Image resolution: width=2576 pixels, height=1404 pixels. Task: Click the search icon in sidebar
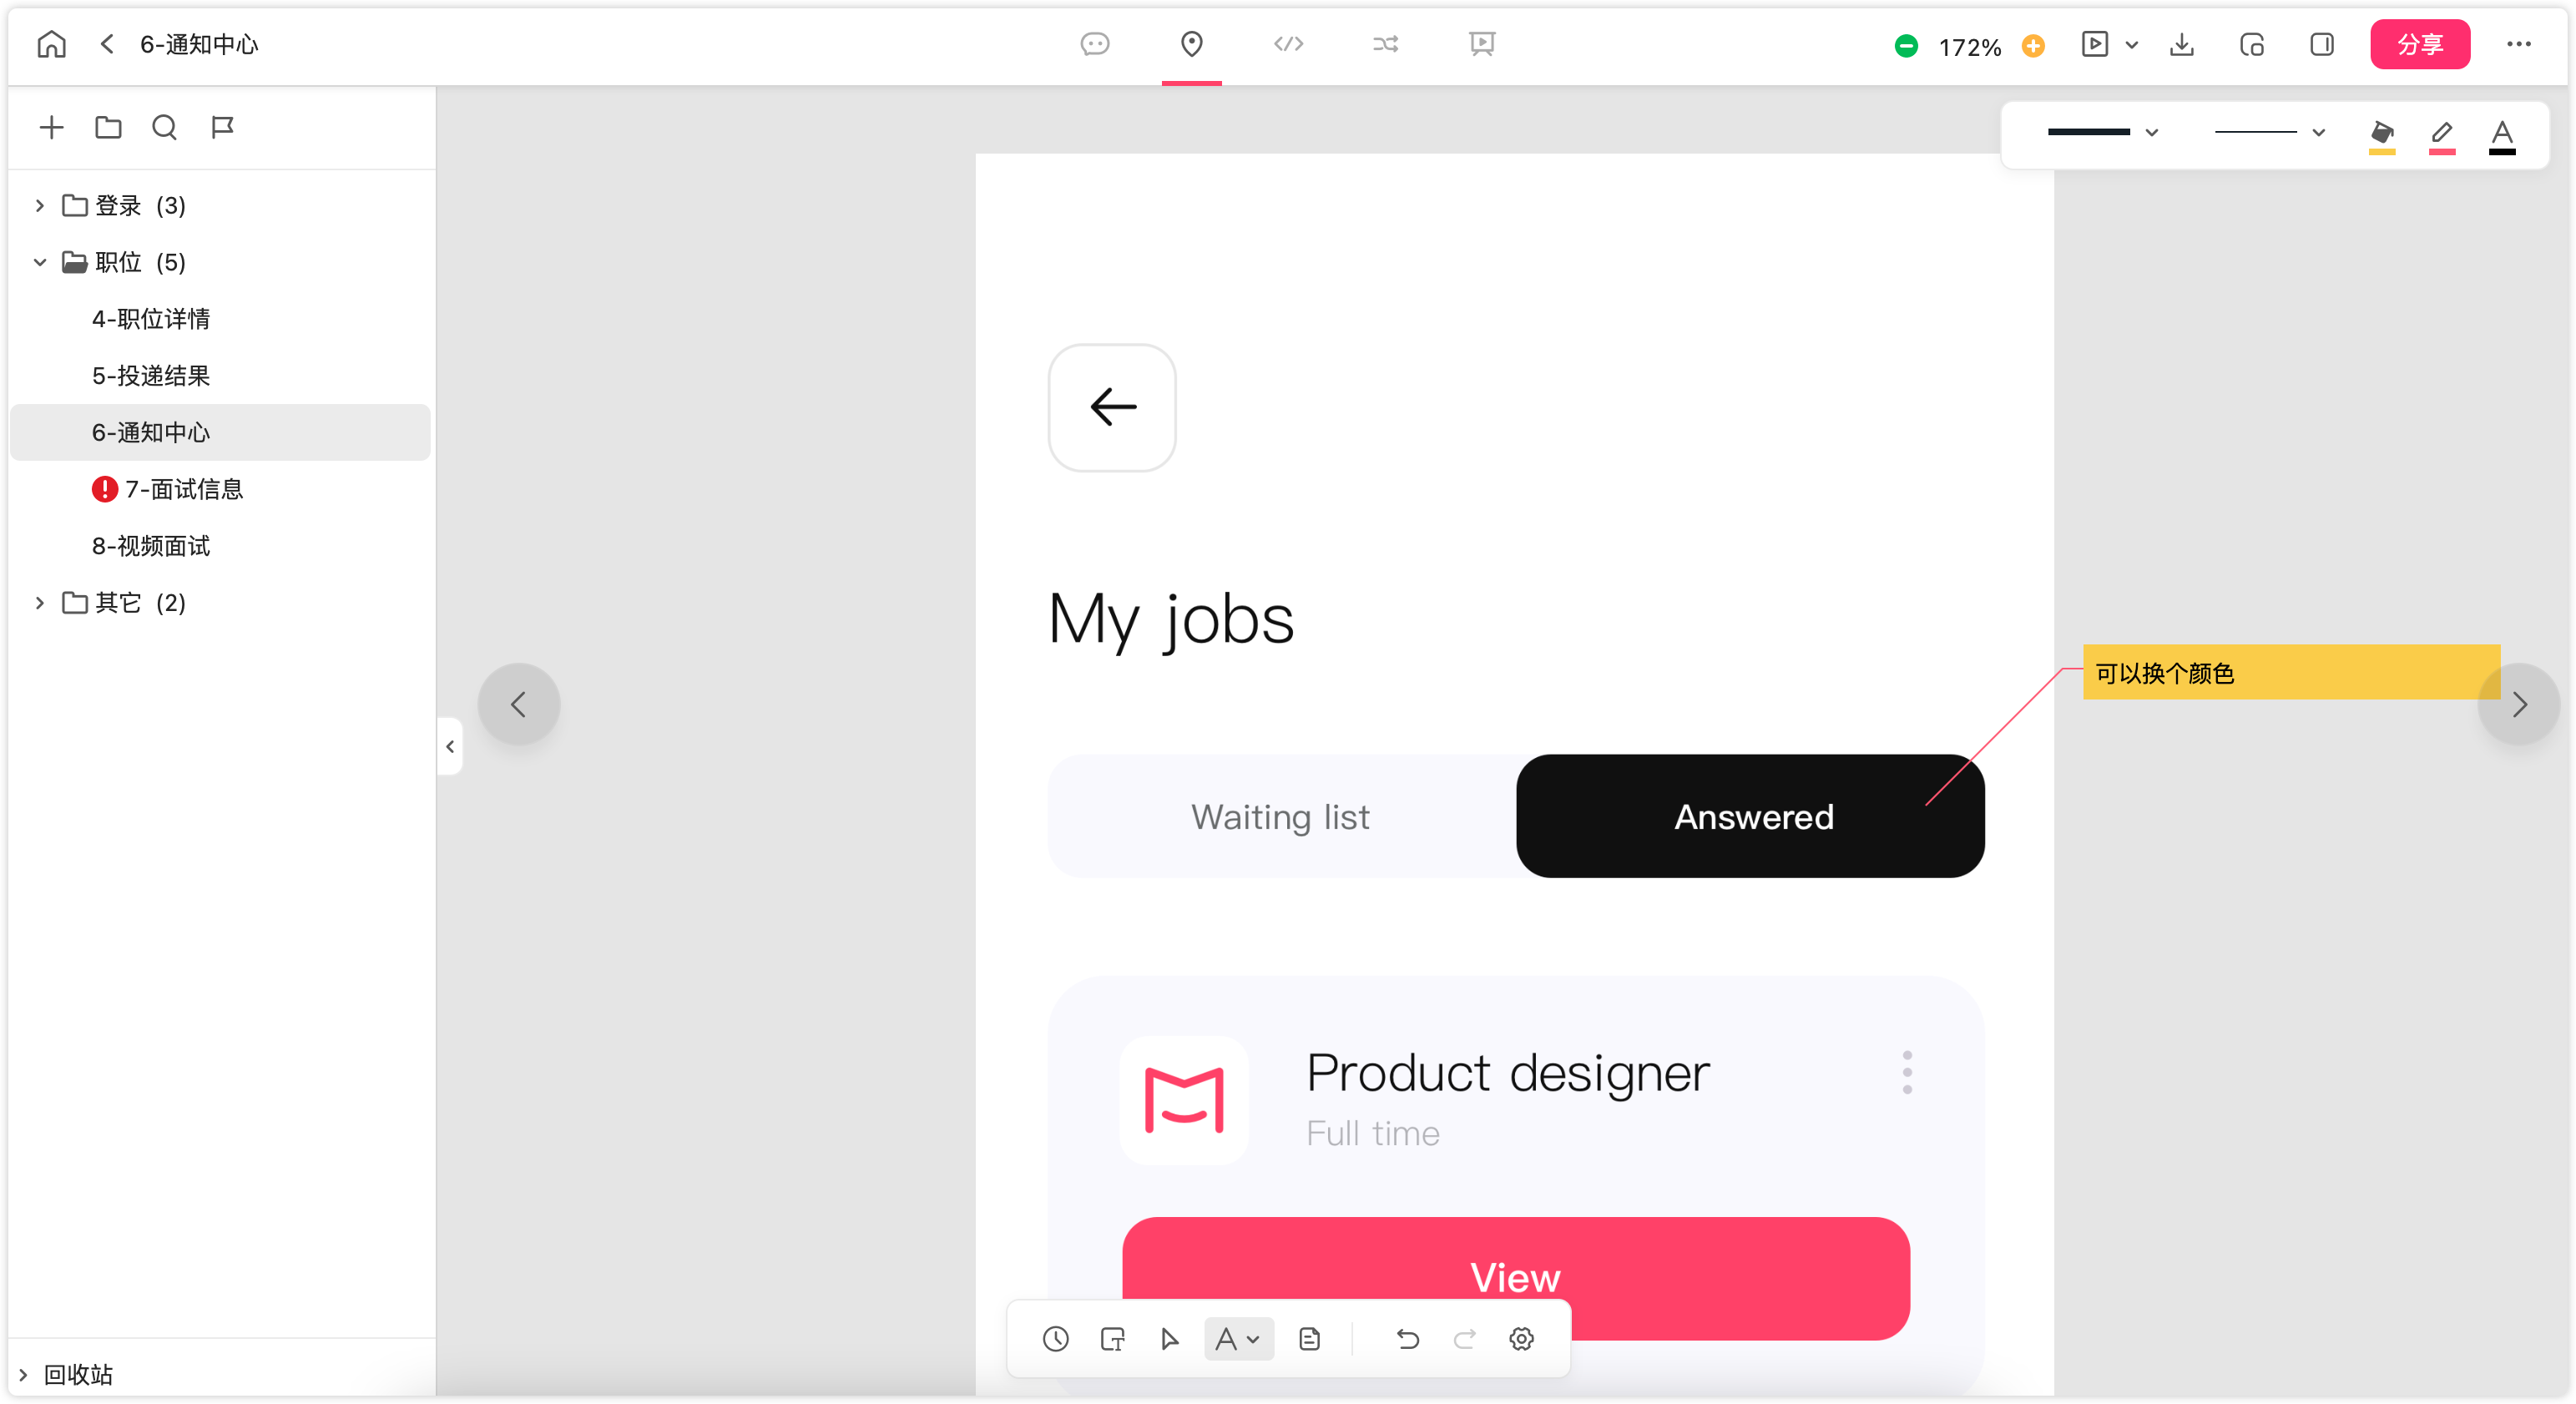(165, 127)
